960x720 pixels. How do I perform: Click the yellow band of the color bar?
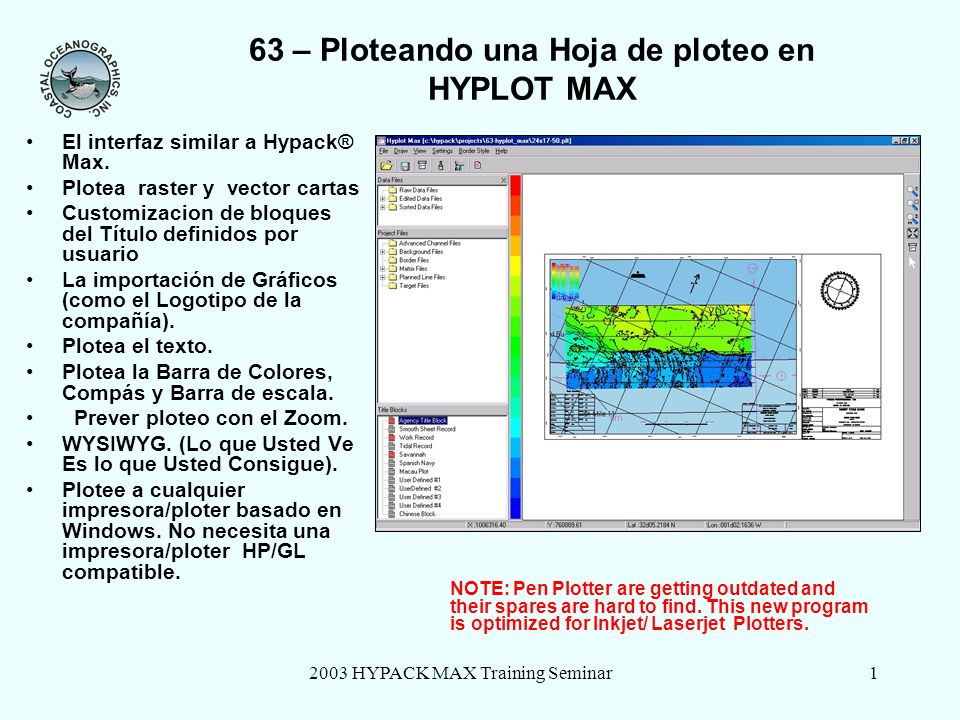pyautogui.click(x=516, y=266)
